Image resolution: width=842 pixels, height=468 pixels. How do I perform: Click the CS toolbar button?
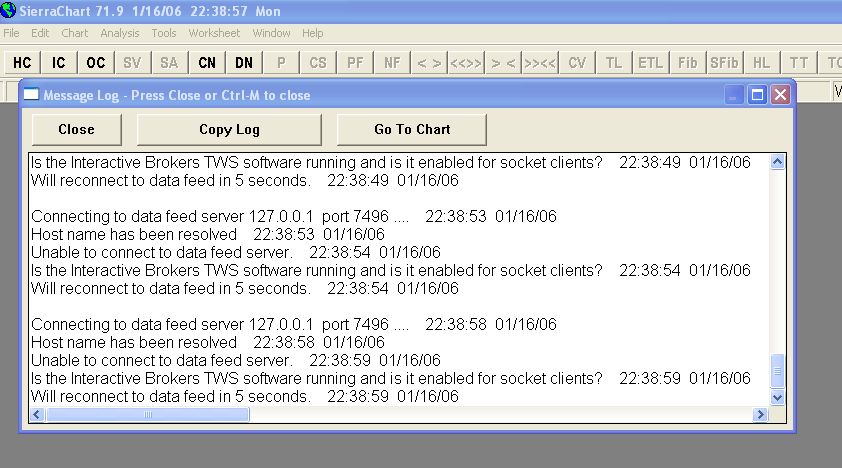[x=318, y=63]
